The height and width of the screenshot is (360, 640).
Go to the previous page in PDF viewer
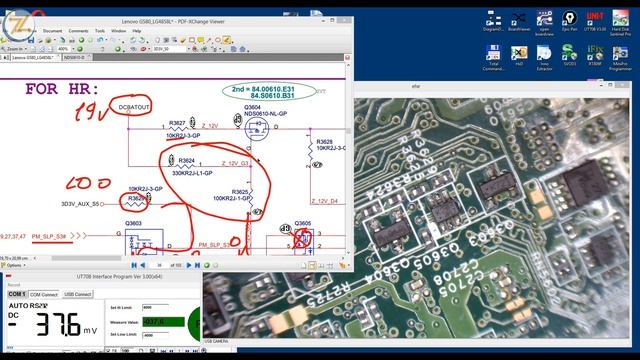pyautogui.click(x=142, y=265)
